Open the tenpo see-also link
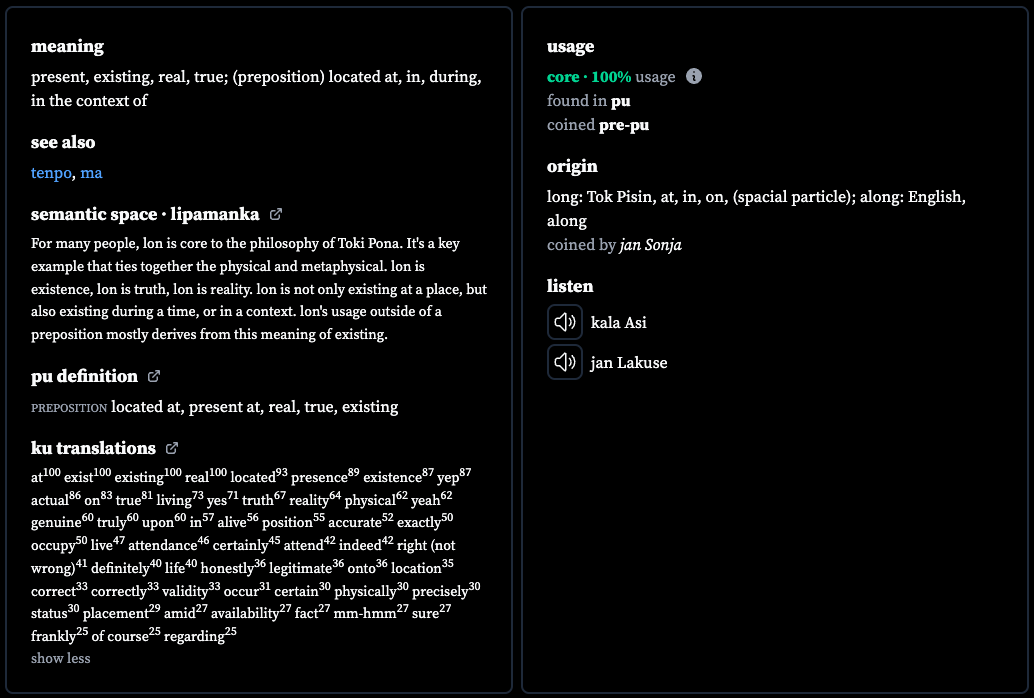This screenshot has height=698, width=1034. tap(51, 173)
